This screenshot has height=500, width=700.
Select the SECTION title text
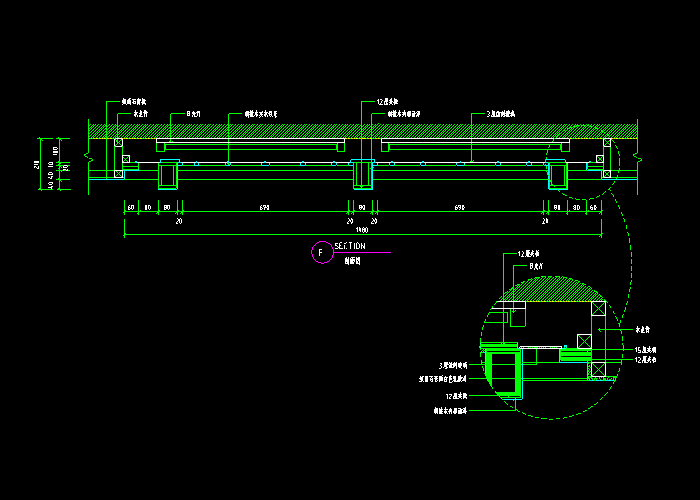pyautogui.click(x=350, y=246)
